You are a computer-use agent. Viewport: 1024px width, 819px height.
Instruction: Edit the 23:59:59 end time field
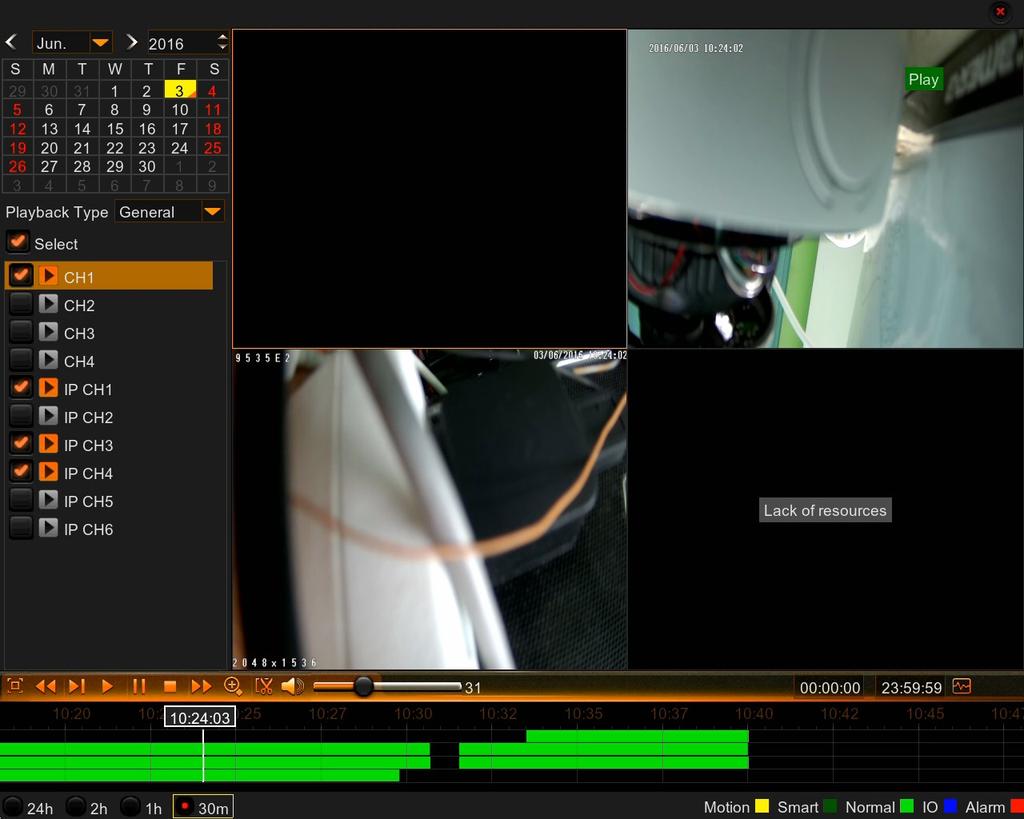click(x=911, y=688)
